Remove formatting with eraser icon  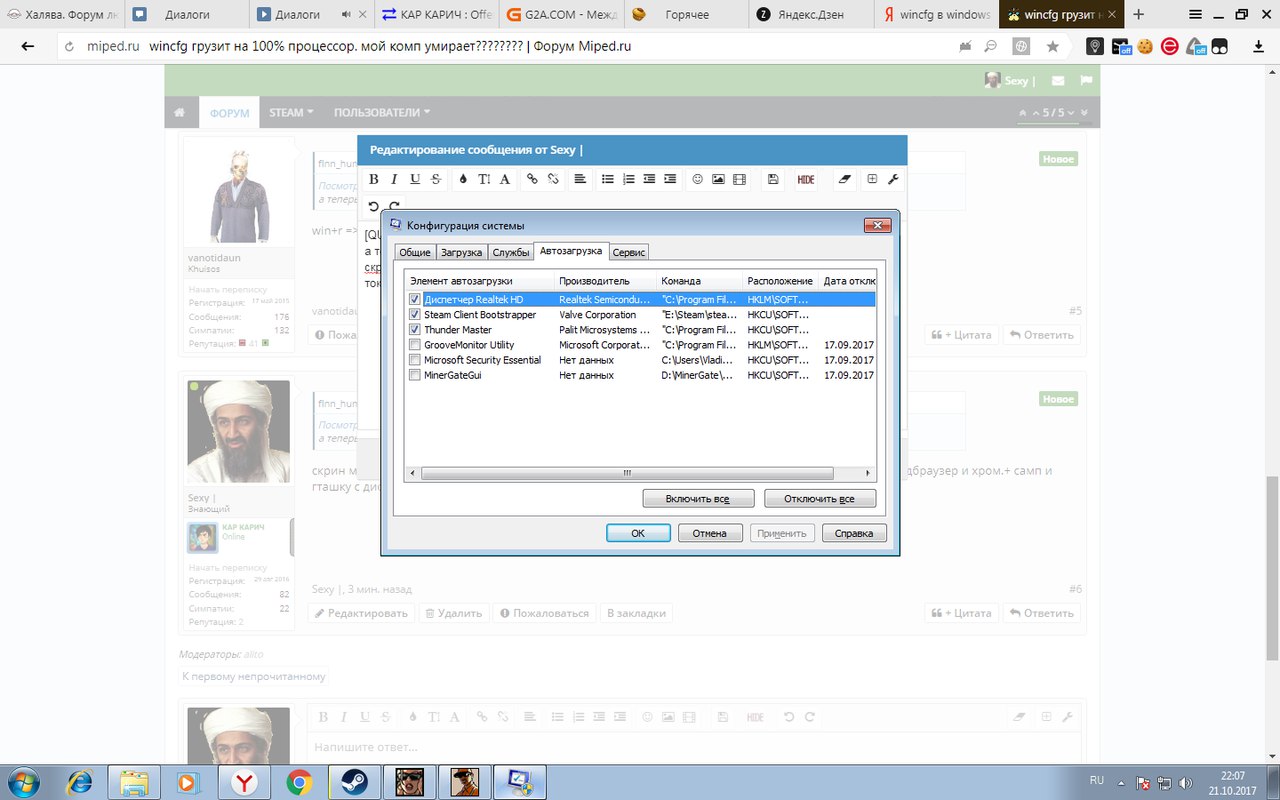pos(845,179)
